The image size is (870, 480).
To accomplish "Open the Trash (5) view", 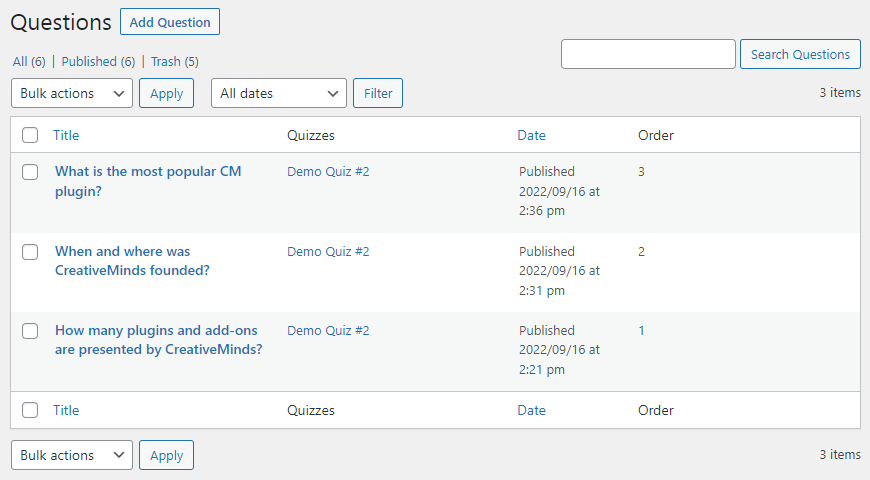I will pyautogui.click(x=175, y=62).
